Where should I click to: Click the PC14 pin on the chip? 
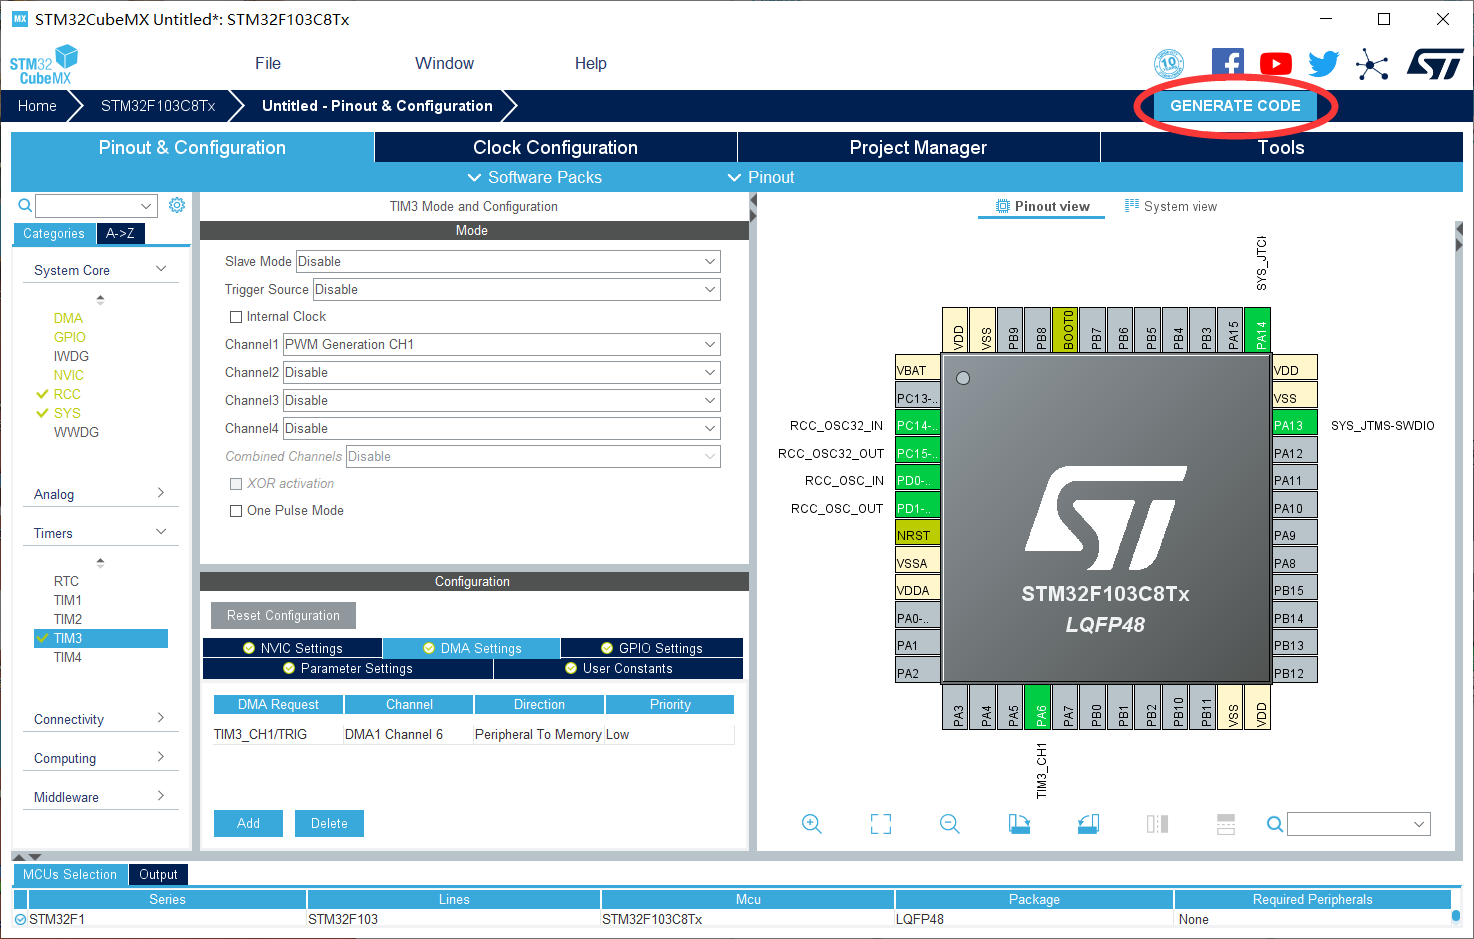click(917, 424)
